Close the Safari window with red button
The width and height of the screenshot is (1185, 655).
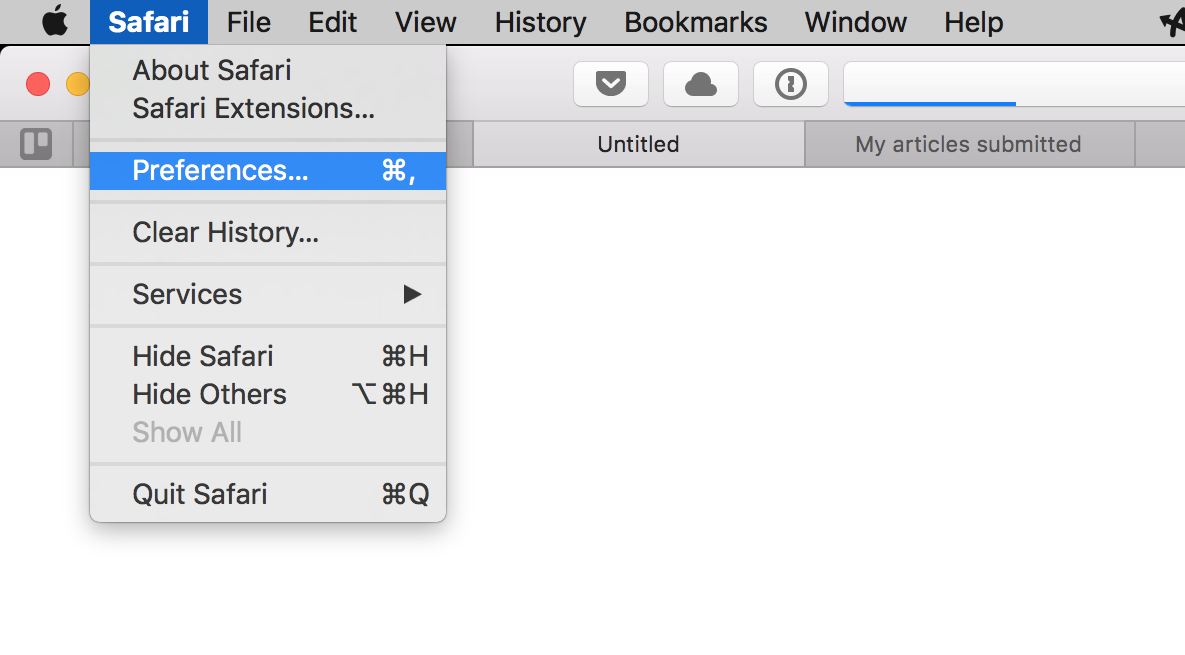38,84
